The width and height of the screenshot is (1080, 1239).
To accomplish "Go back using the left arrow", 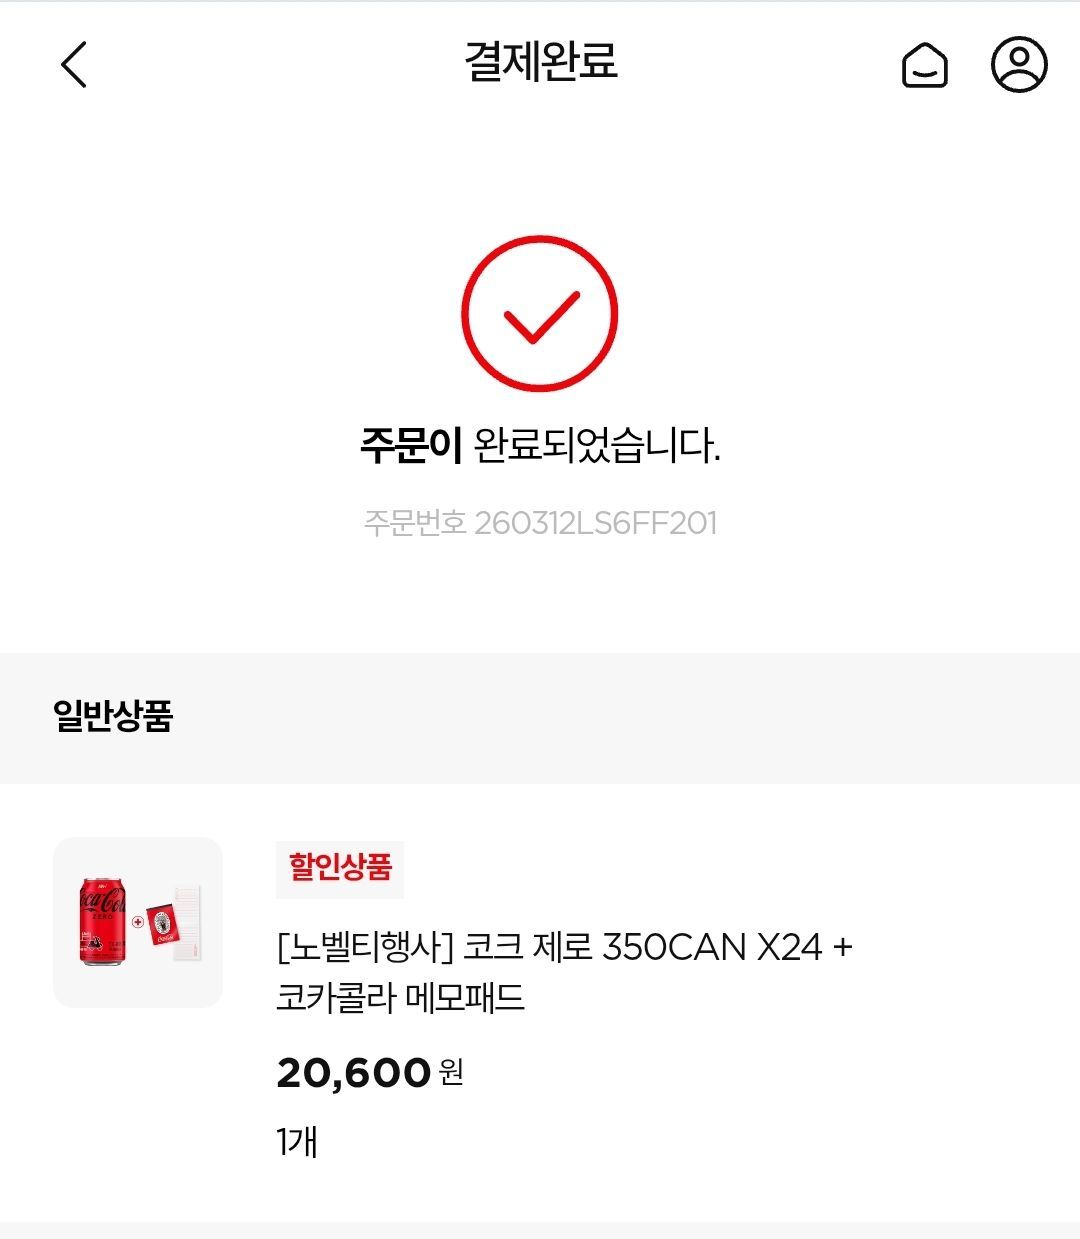I will coord(74,65).
